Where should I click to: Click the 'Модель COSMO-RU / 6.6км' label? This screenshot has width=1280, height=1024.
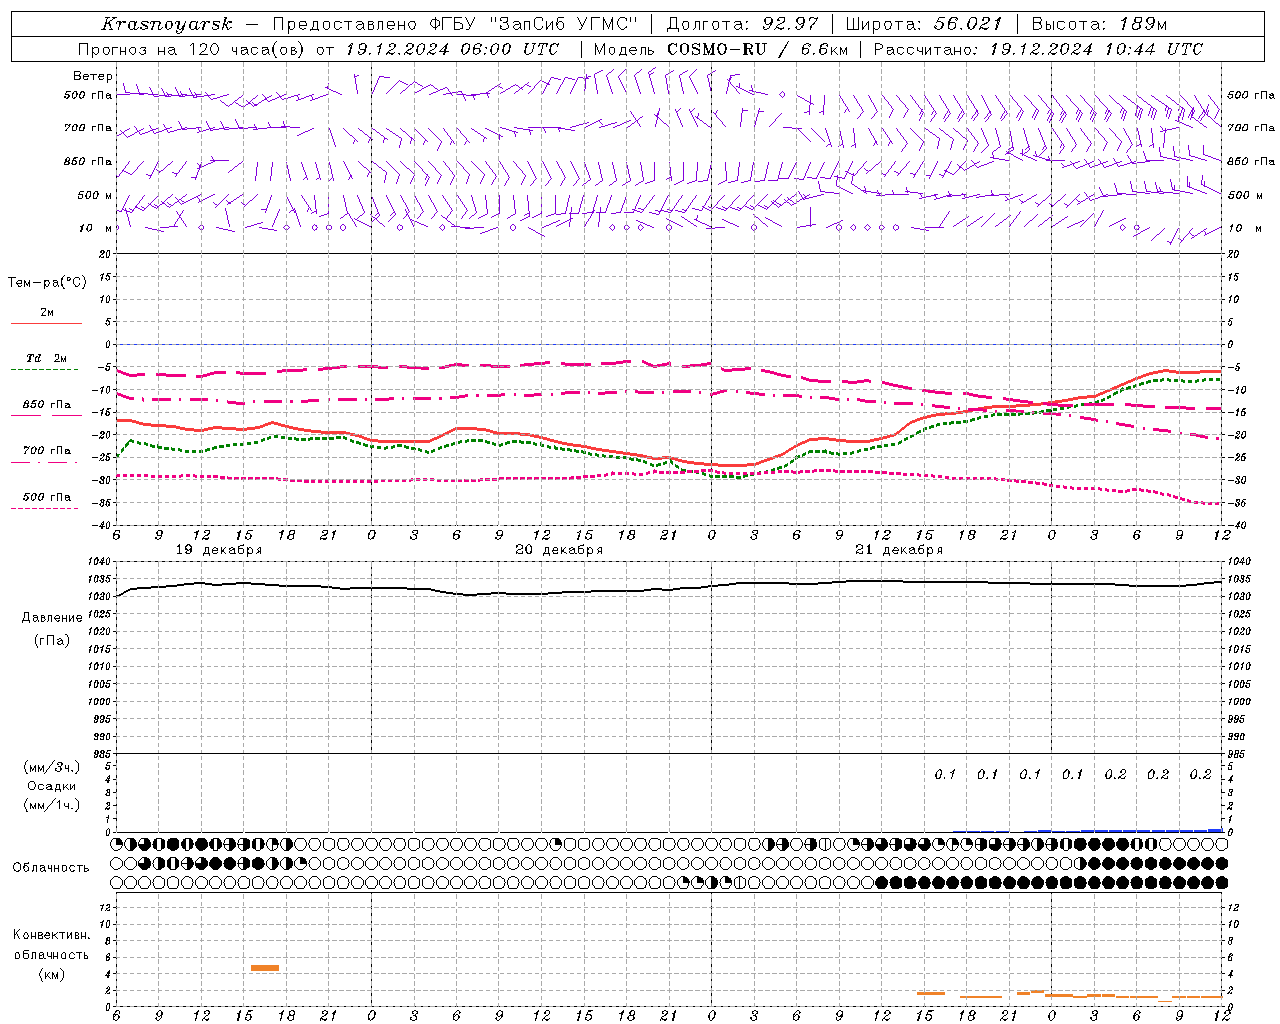click(721, 49)
